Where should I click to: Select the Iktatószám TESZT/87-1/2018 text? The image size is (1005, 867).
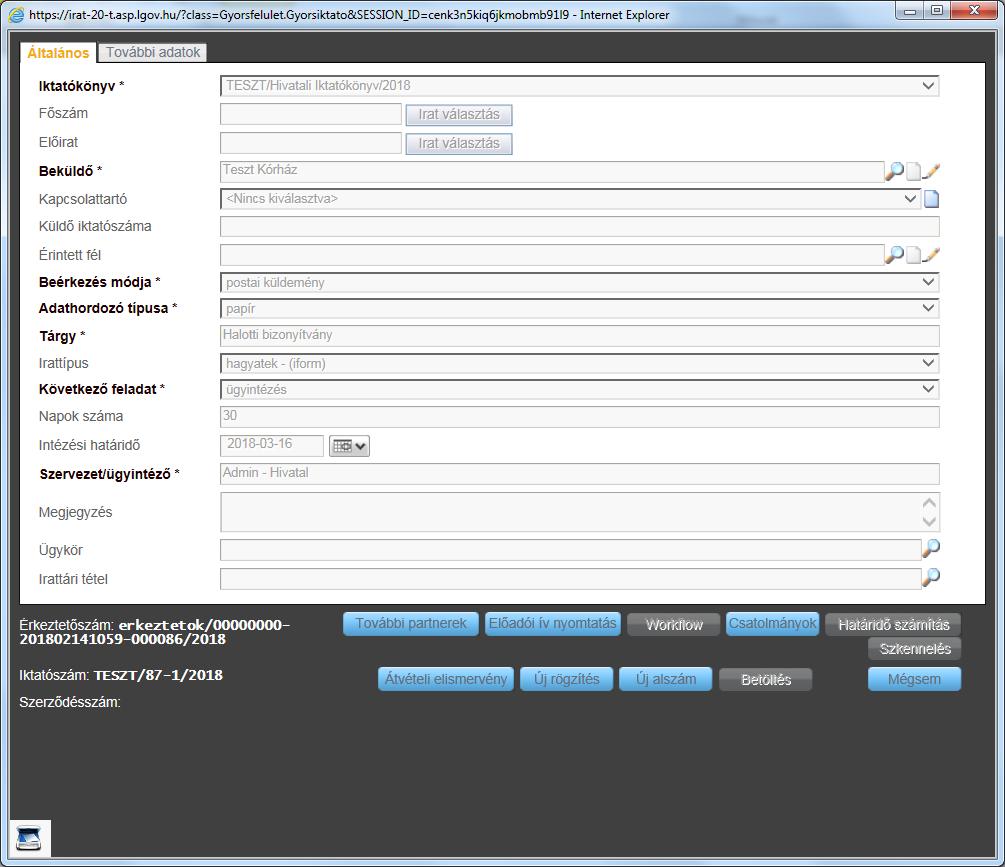tap(158, 675)
